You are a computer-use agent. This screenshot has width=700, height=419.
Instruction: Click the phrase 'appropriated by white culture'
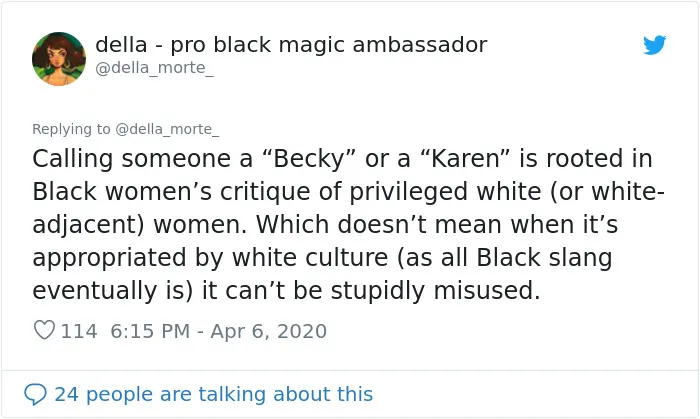coord(210,258)
